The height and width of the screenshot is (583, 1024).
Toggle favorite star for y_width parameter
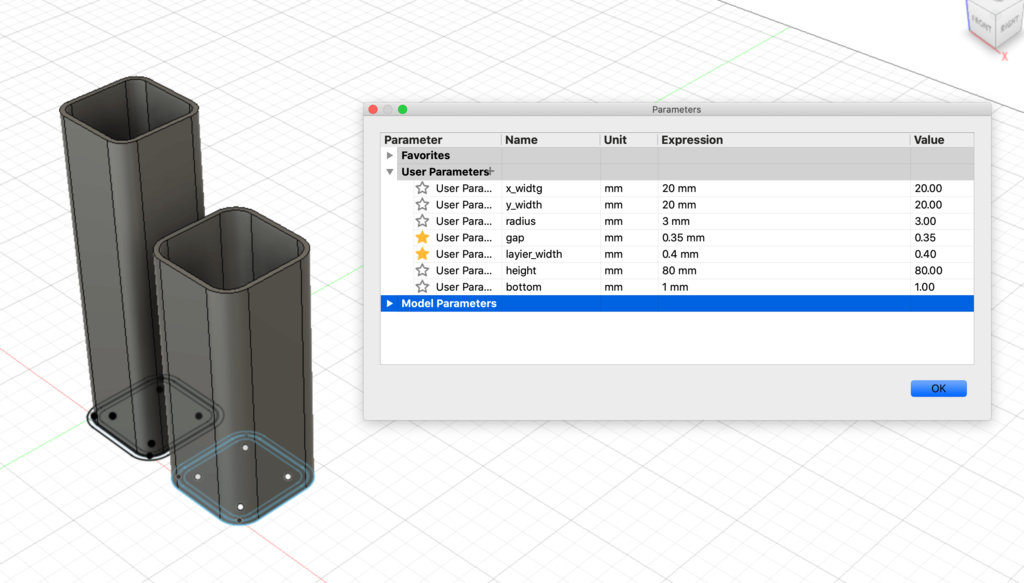click(x=423, y=204)
